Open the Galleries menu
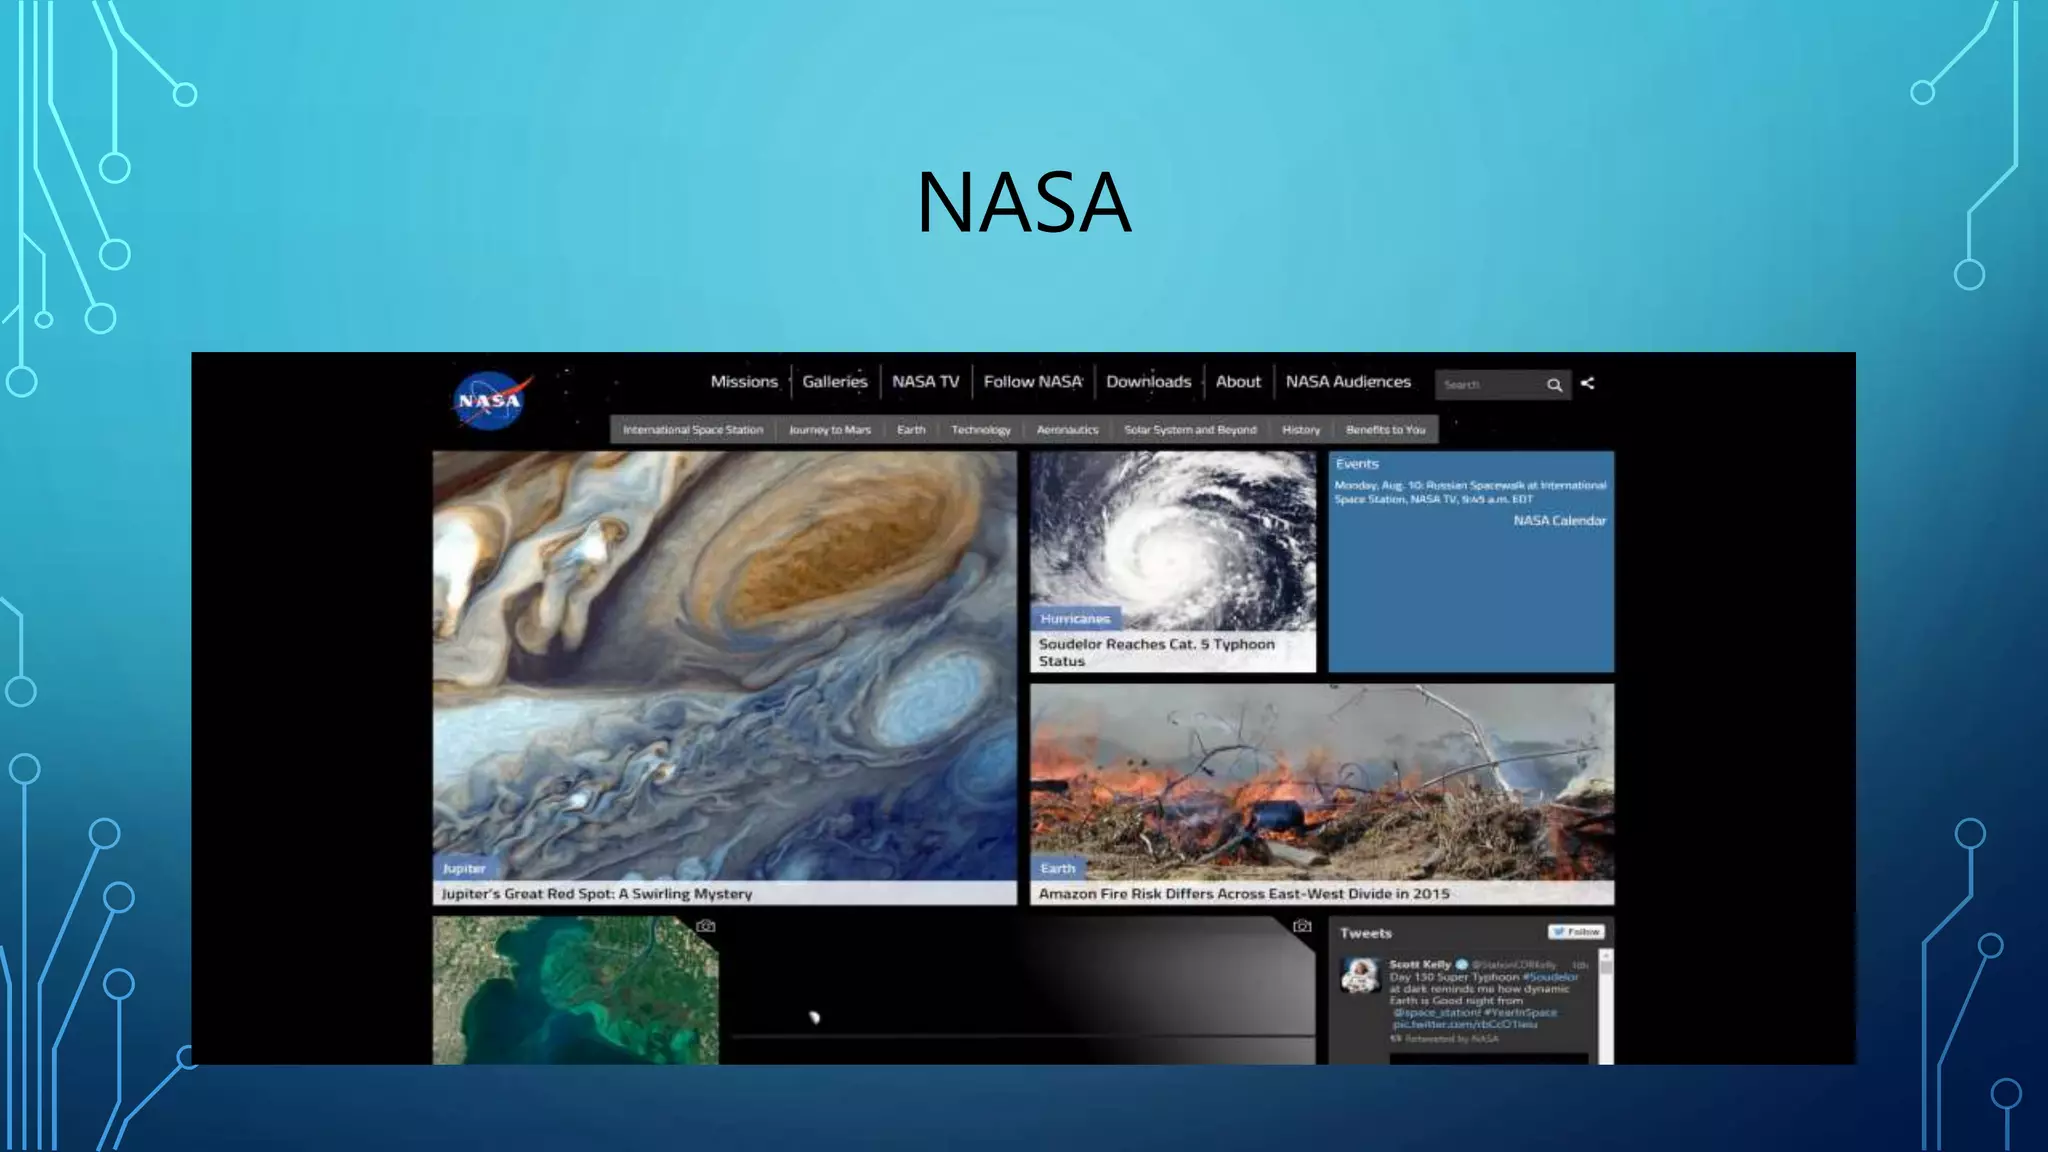 835,381
